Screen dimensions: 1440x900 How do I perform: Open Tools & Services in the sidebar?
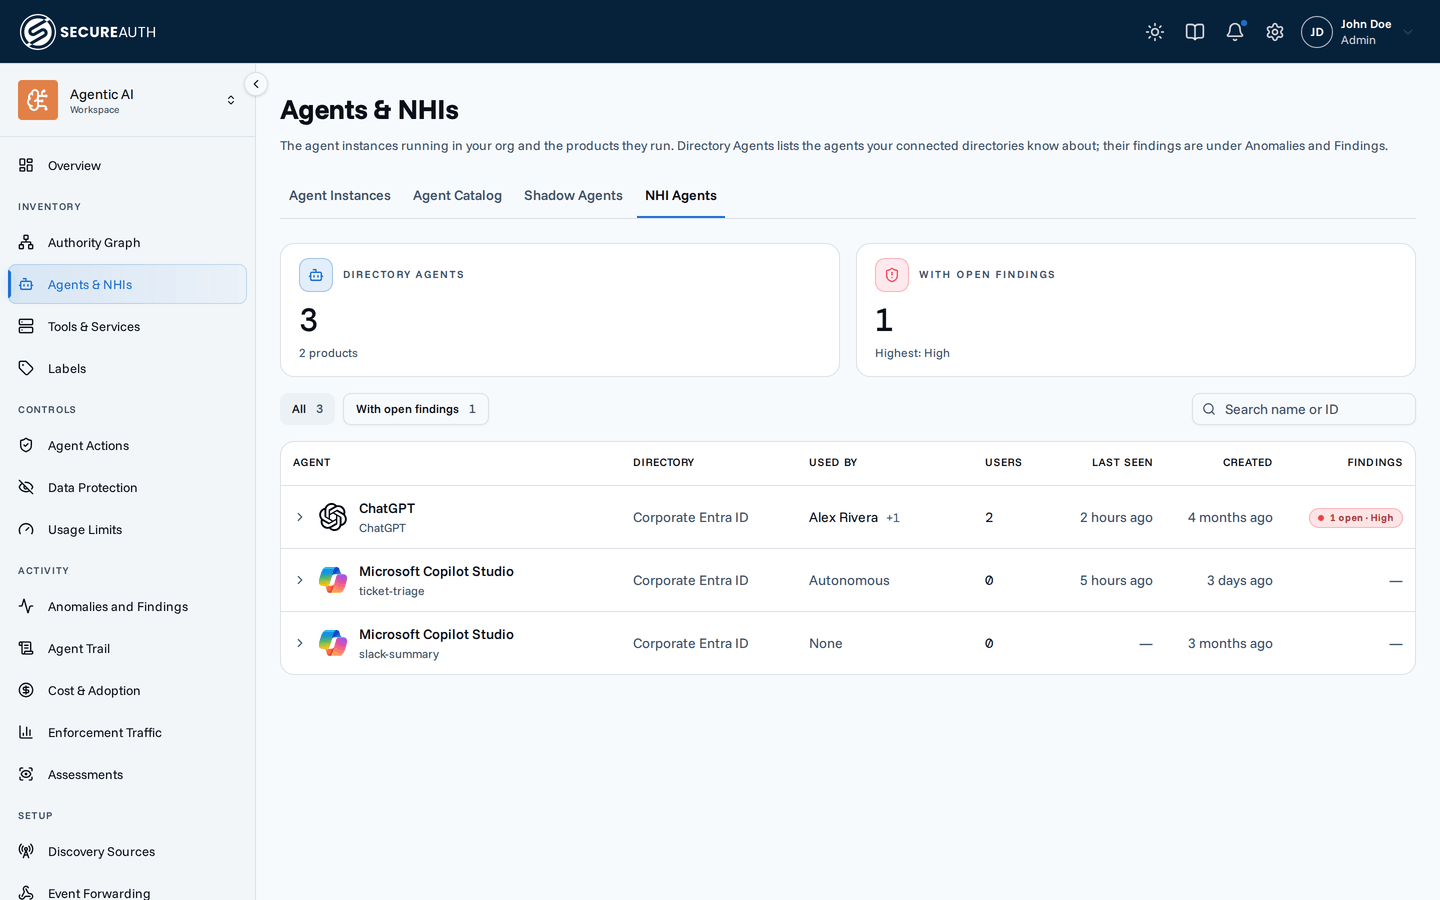pyautogui.click(x=127, y=326)
